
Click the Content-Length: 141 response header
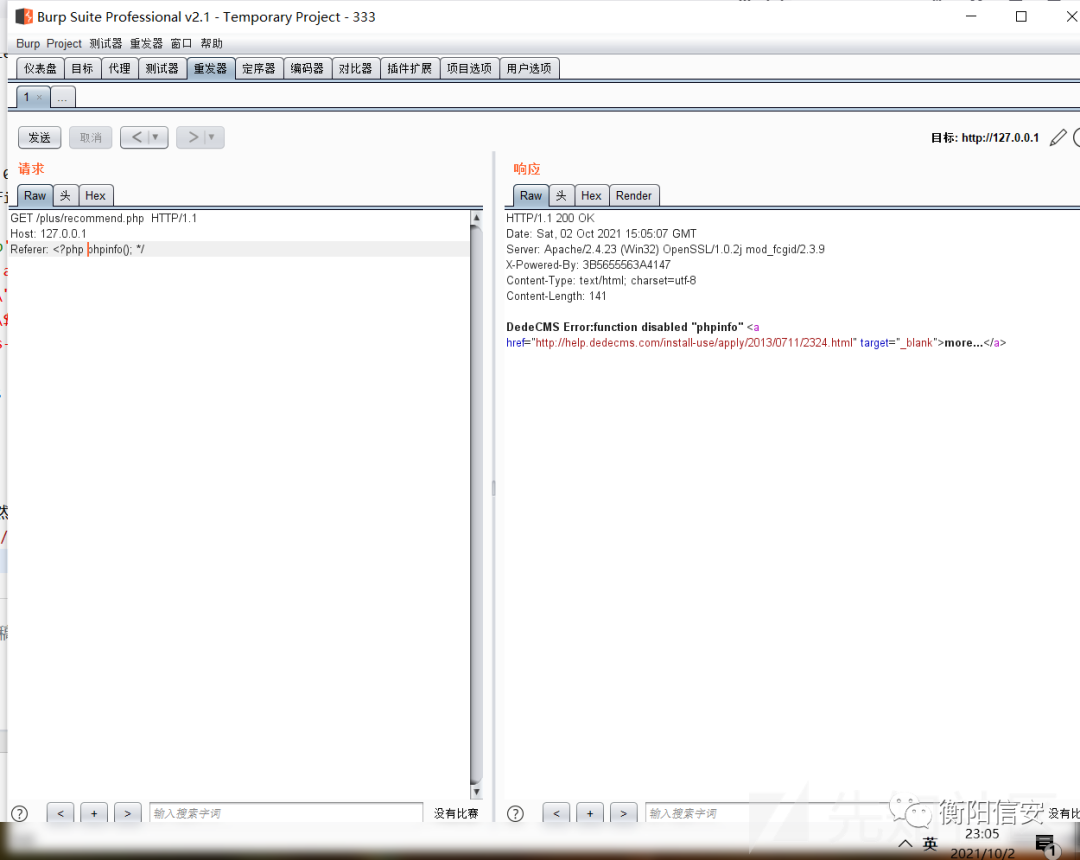pyautogui.click(x=557, y=296)
